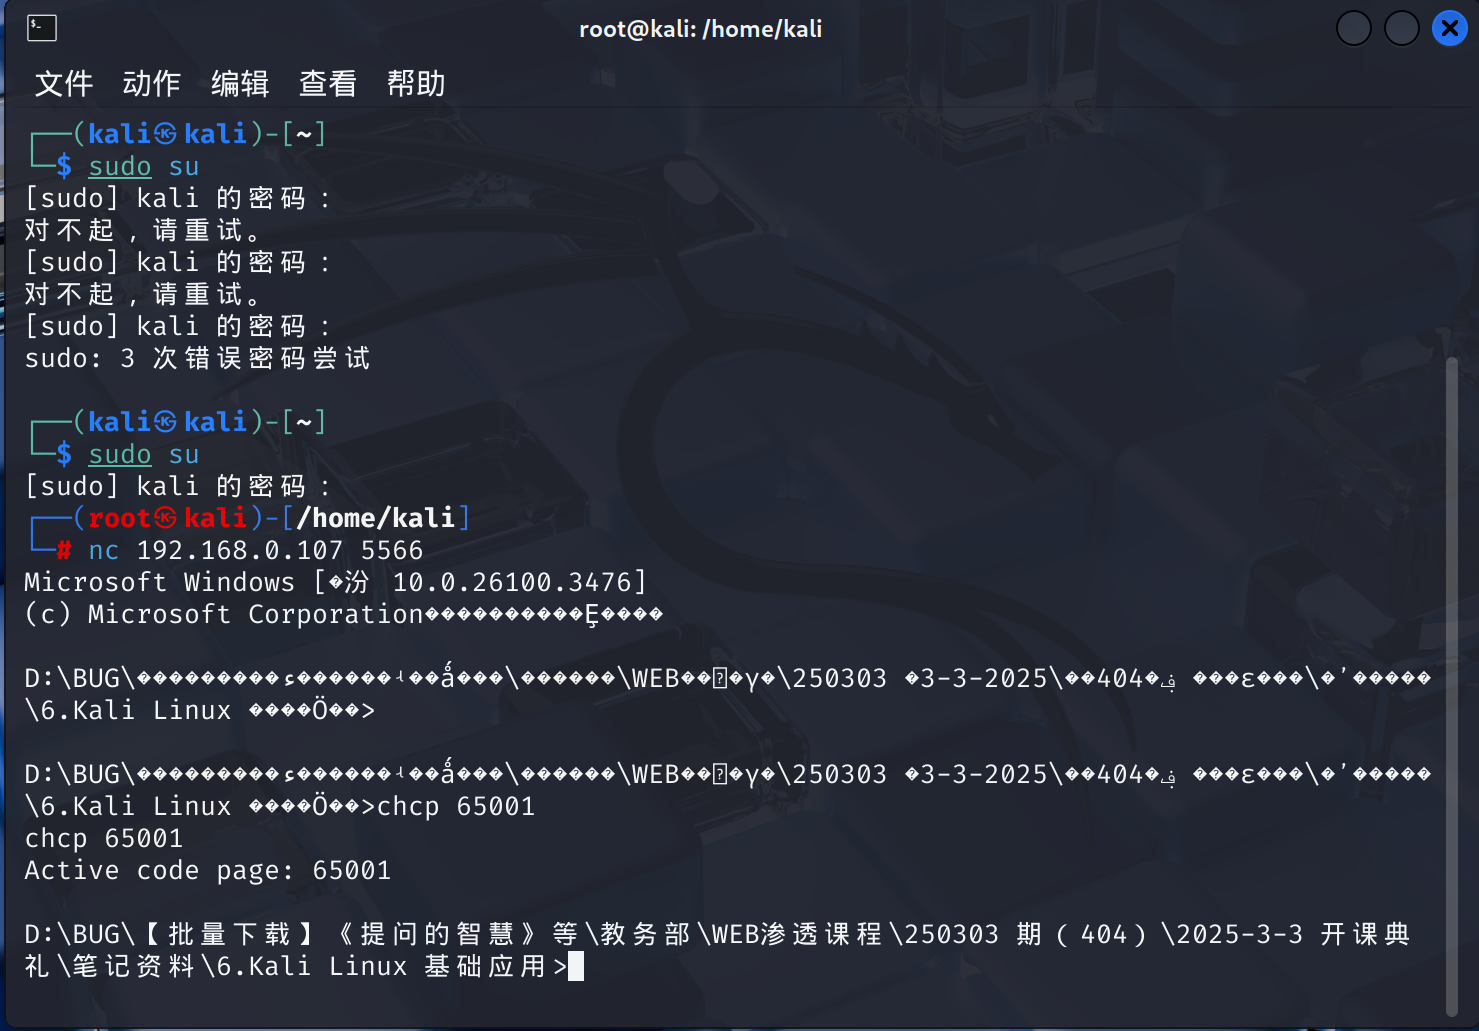
Task: Maximize the terminal window
Action: point(1401,28)
